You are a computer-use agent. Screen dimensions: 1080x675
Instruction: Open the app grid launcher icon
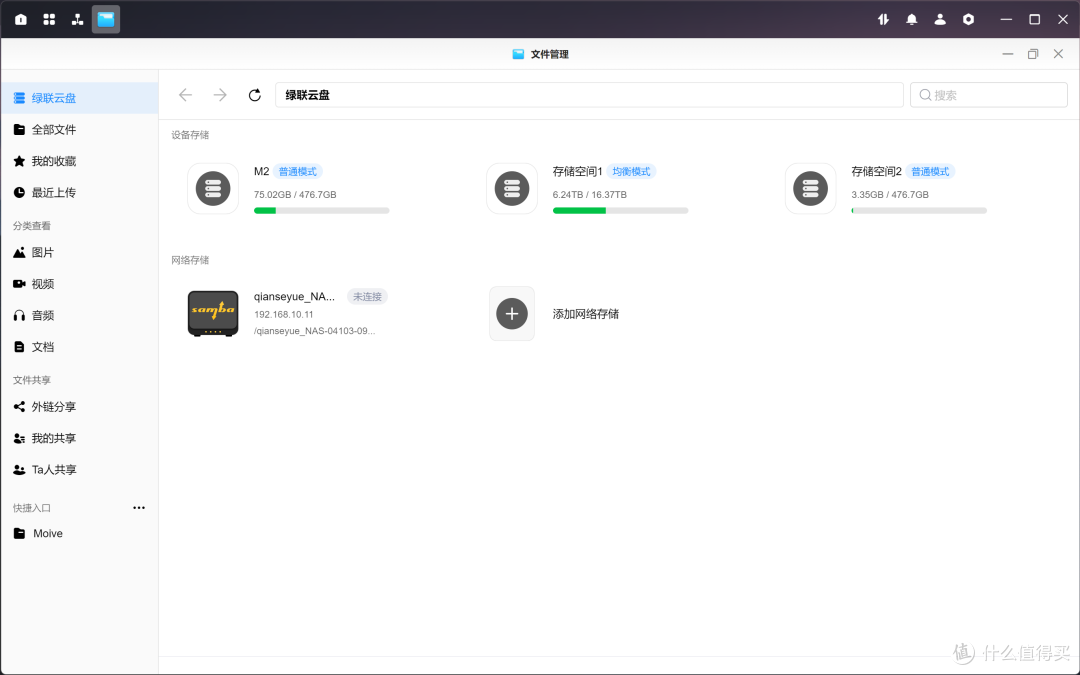[x=49, y=19]
